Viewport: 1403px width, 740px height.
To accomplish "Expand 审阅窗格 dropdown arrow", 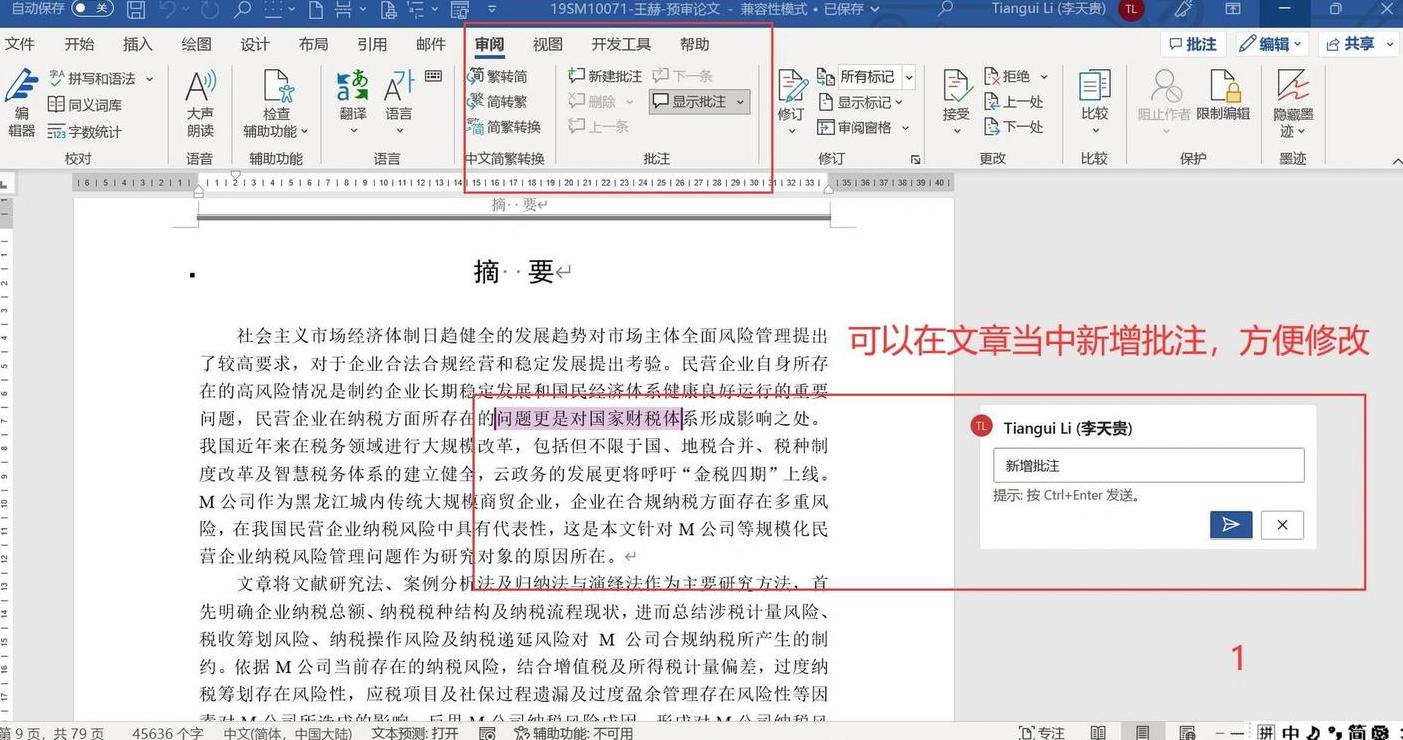I will click(905, 128).
